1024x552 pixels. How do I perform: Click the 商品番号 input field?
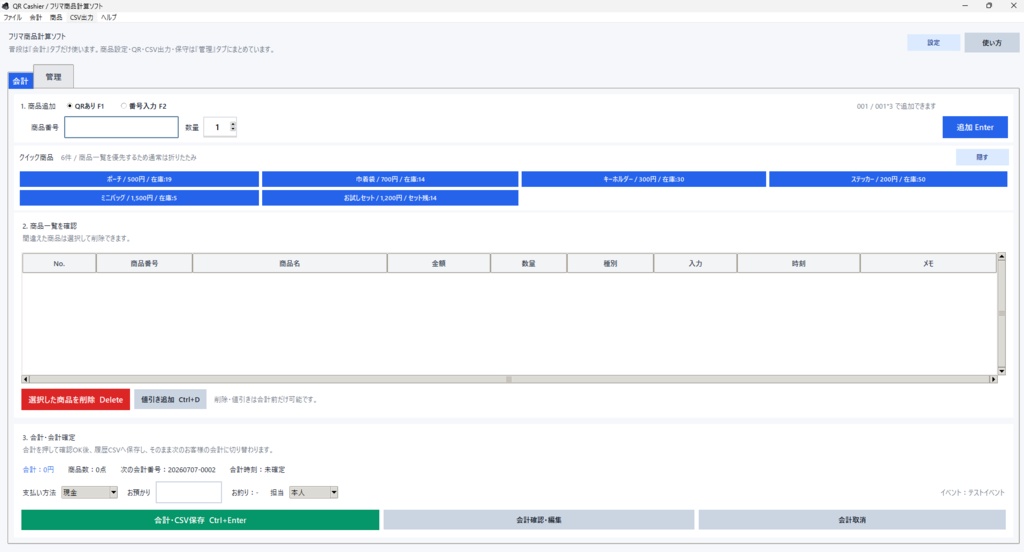121,127
